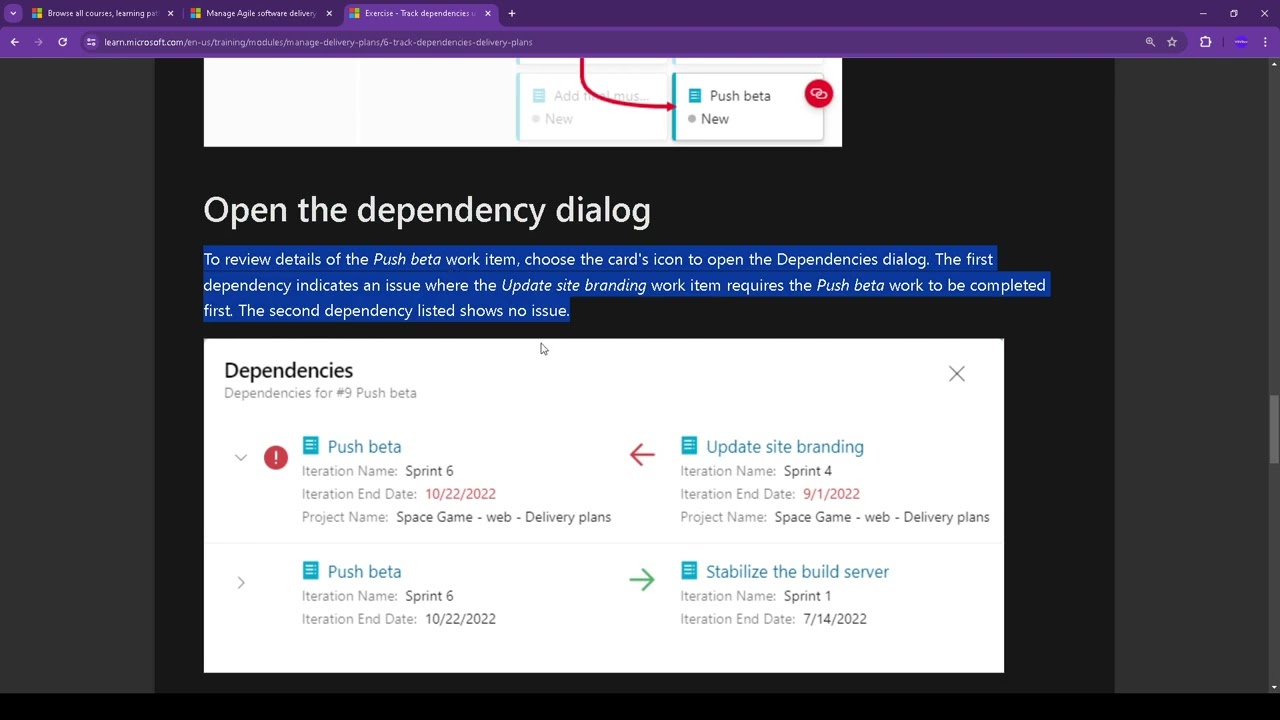Close the Manage Agile software delivery tab

[329, 13]
